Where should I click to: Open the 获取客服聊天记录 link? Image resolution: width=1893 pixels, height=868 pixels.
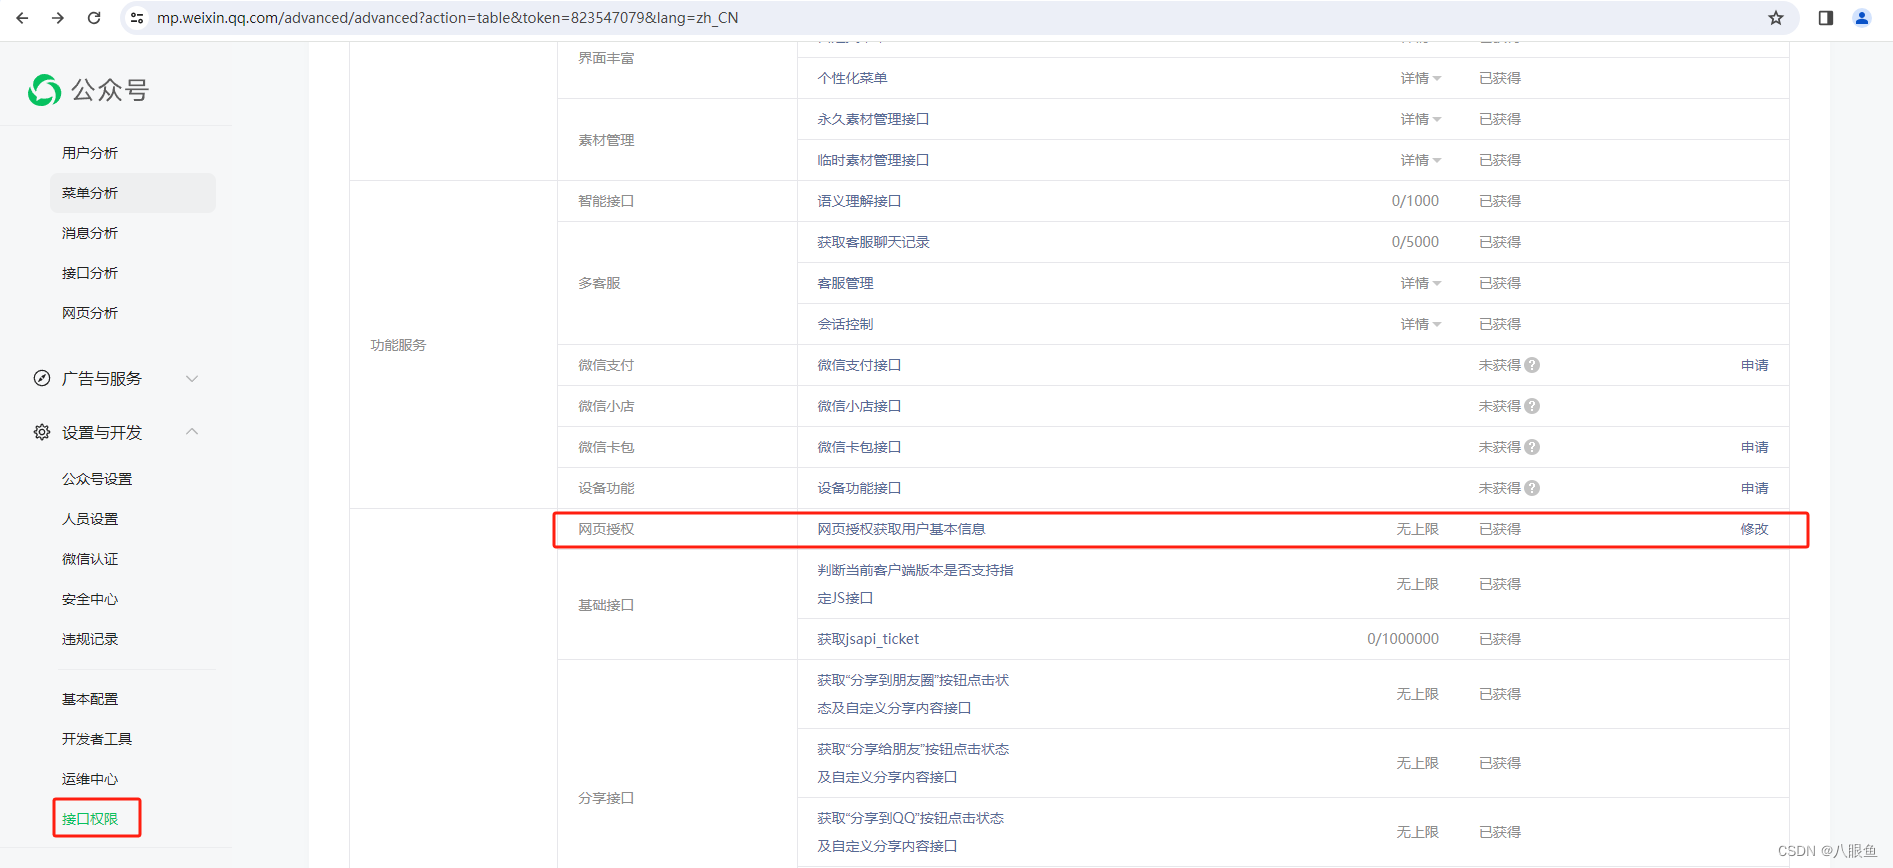tap(873, 242)
